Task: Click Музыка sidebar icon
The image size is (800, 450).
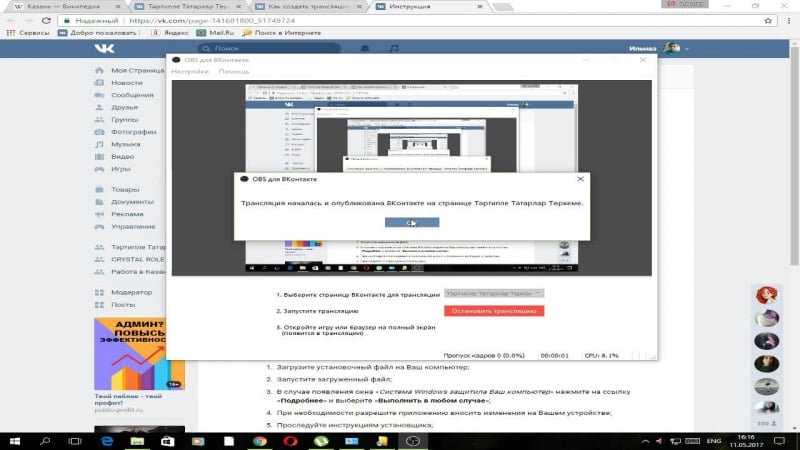Action: click(x=99, y=144)
